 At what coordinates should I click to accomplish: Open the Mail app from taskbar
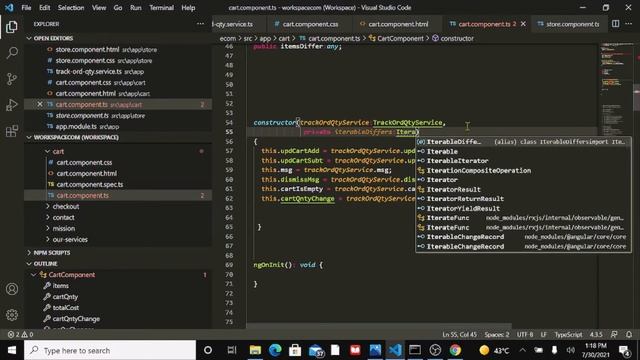point(316,350)
